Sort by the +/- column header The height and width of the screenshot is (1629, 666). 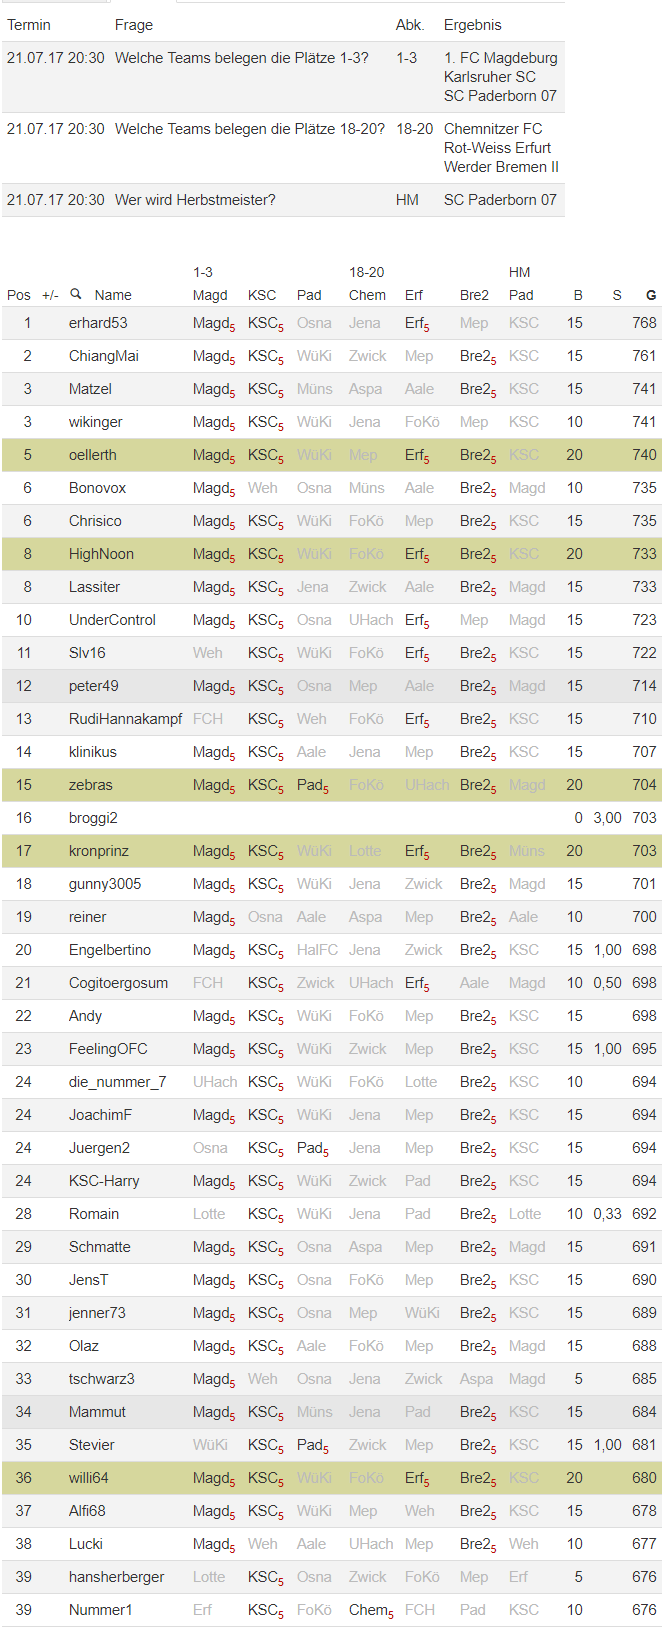tap(50, 295)
